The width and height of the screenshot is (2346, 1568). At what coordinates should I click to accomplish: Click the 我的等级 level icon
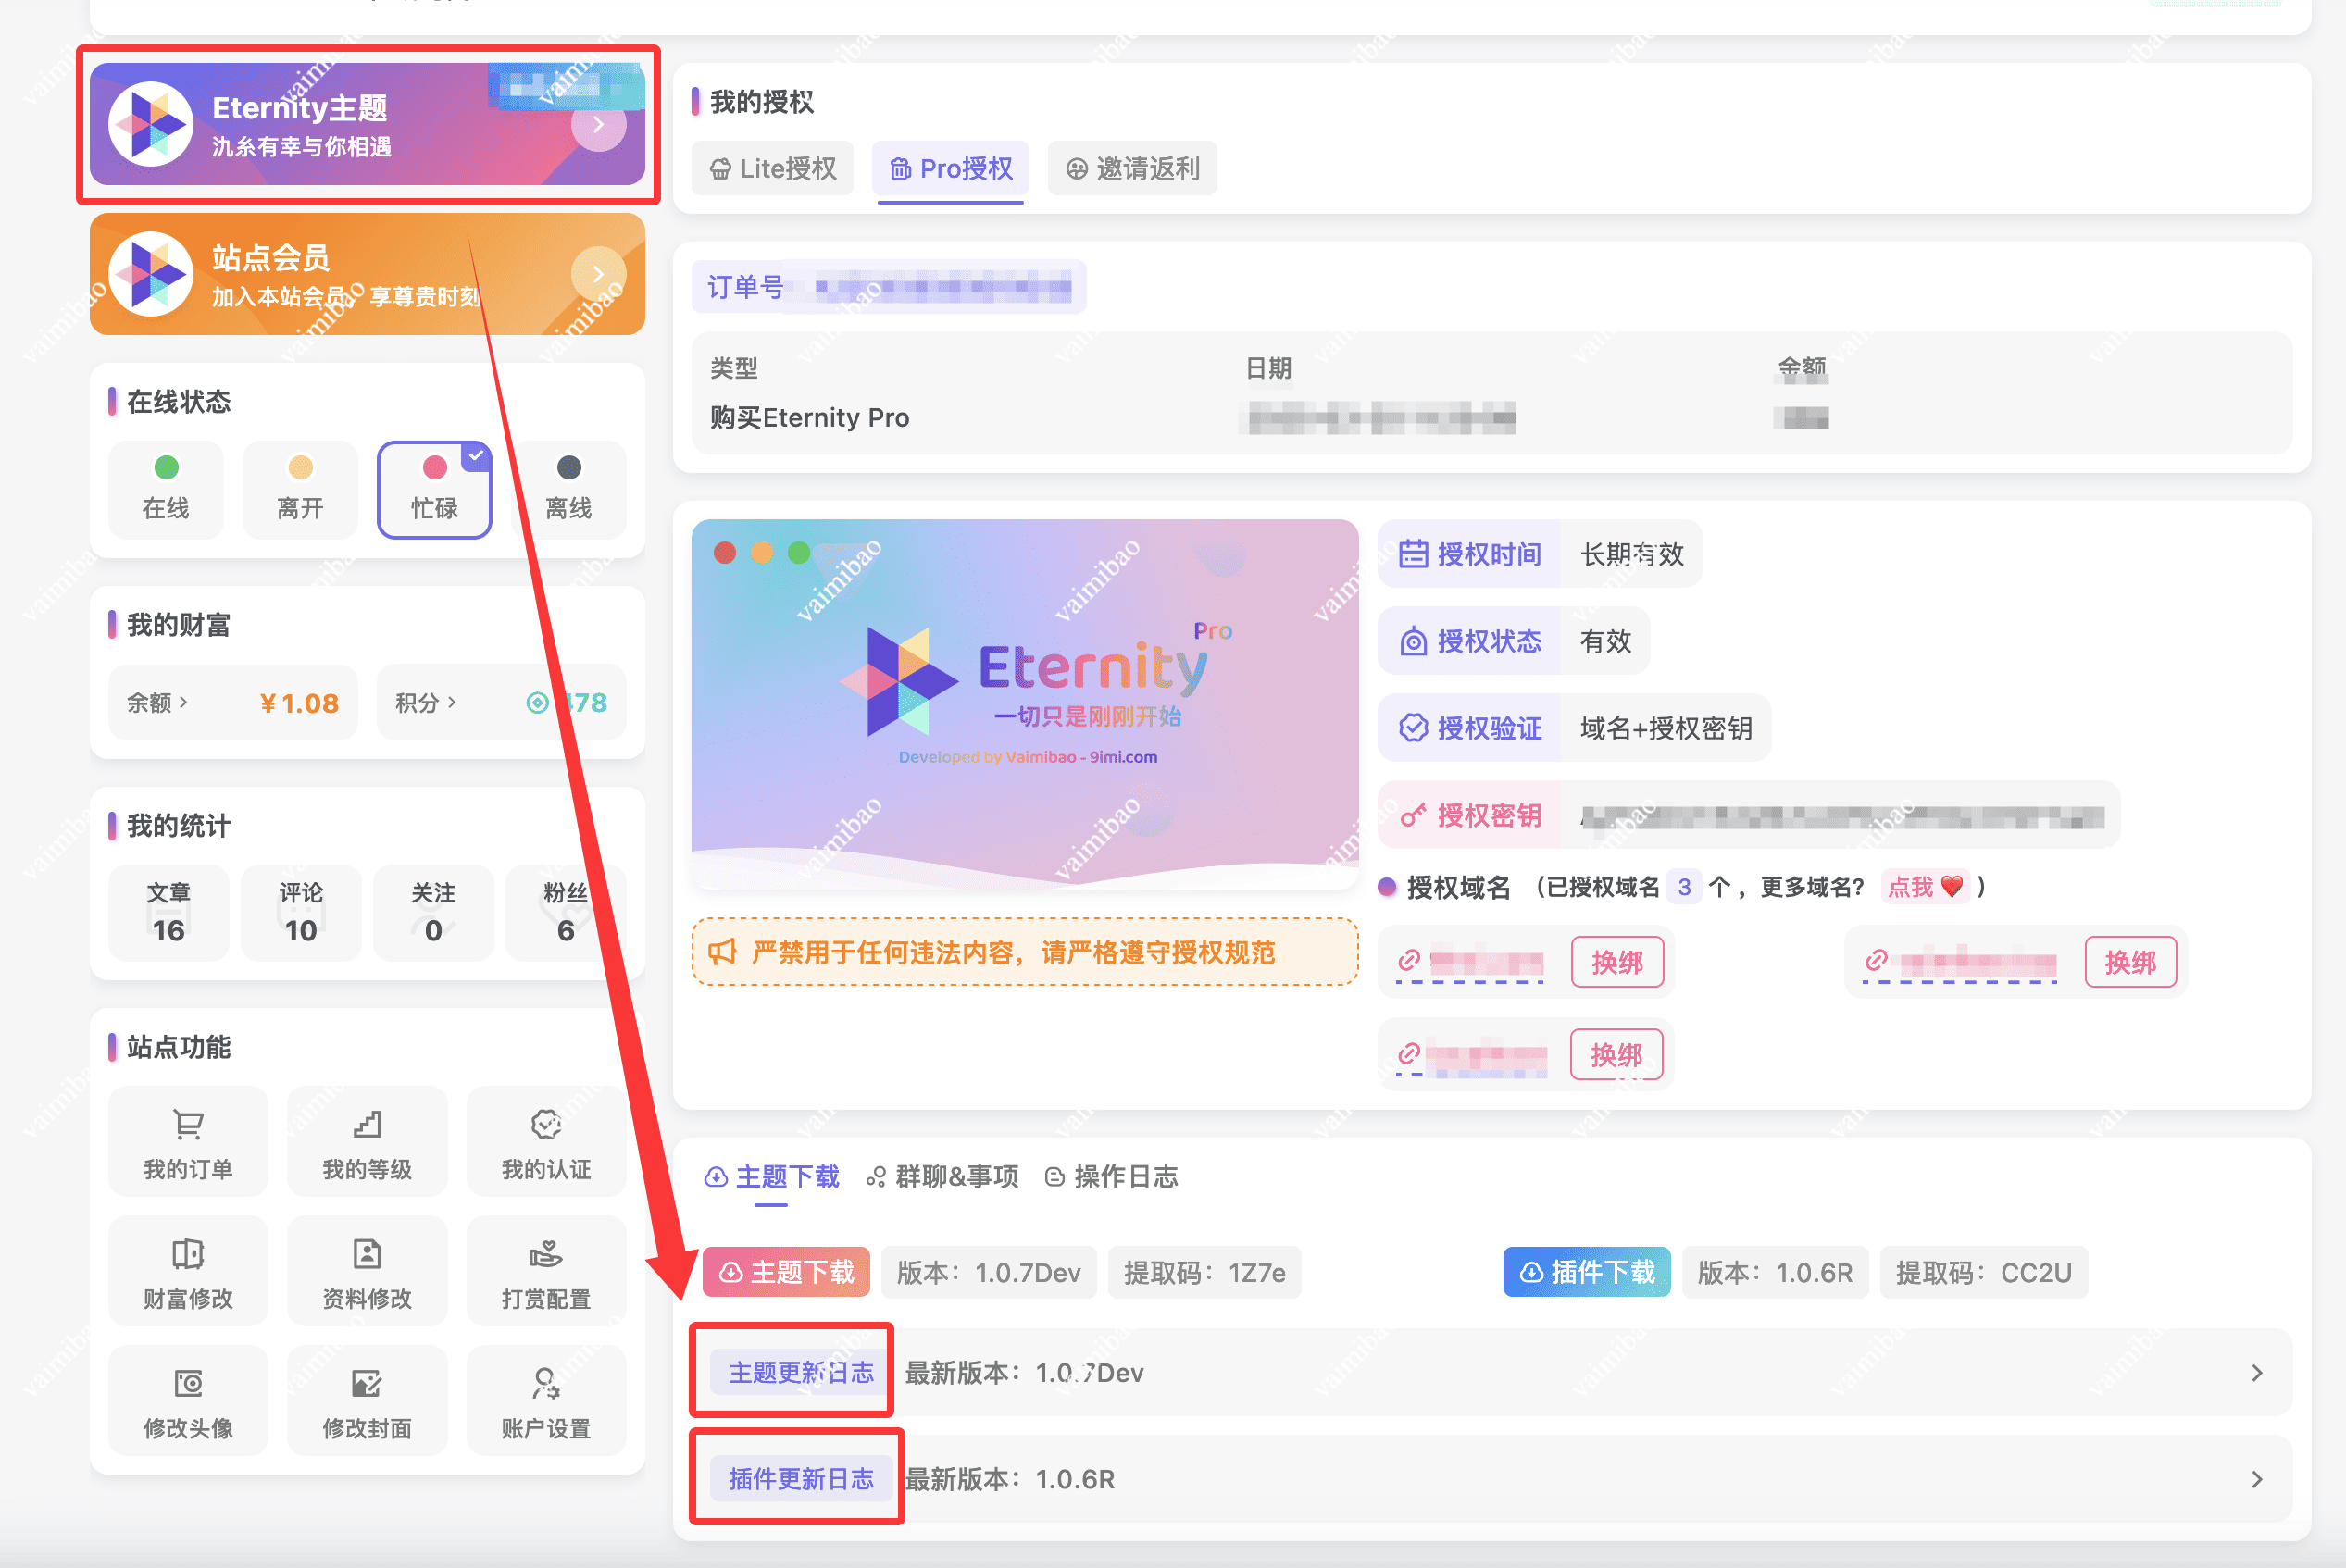point(367,1125)
